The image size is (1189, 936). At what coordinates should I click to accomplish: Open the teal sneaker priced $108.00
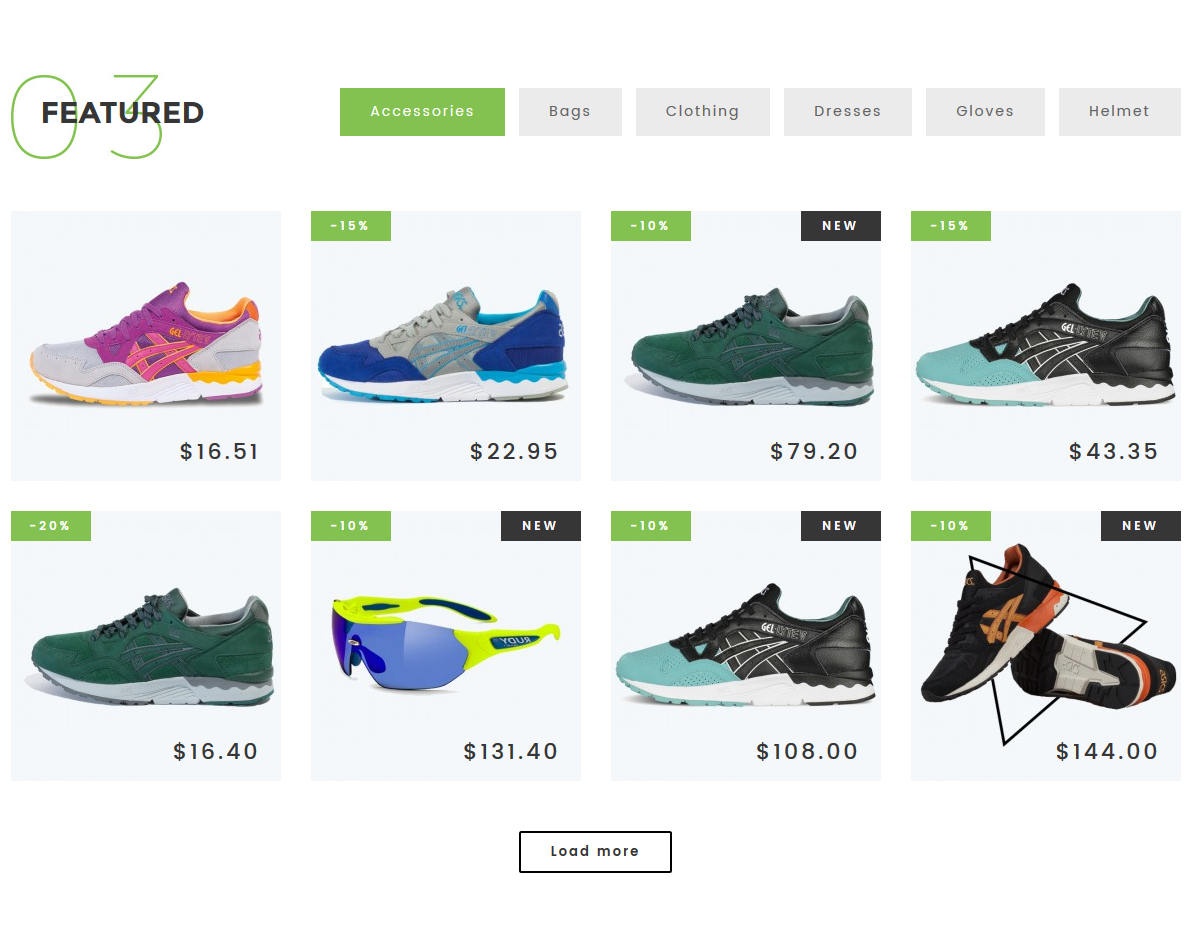[x=745, y=645]
